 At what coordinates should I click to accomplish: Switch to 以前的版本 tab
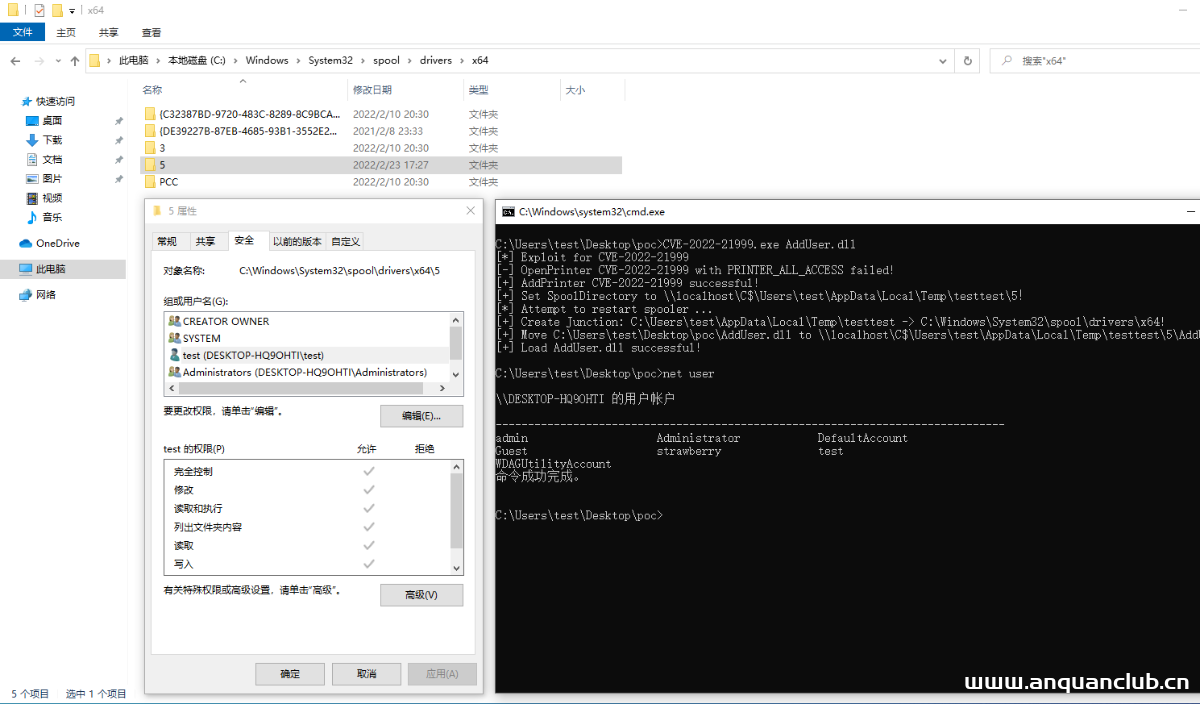[297, 241]
